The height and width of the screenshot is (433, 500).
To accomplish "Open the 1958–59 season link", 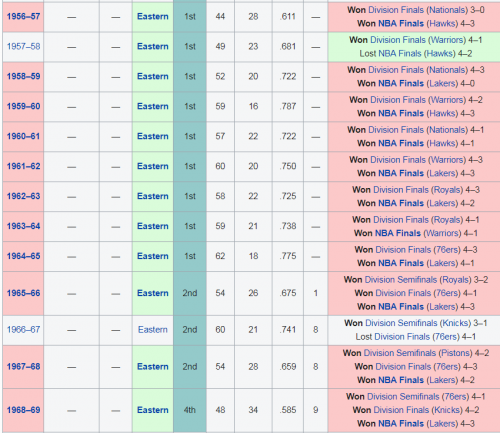I will 23,76.
